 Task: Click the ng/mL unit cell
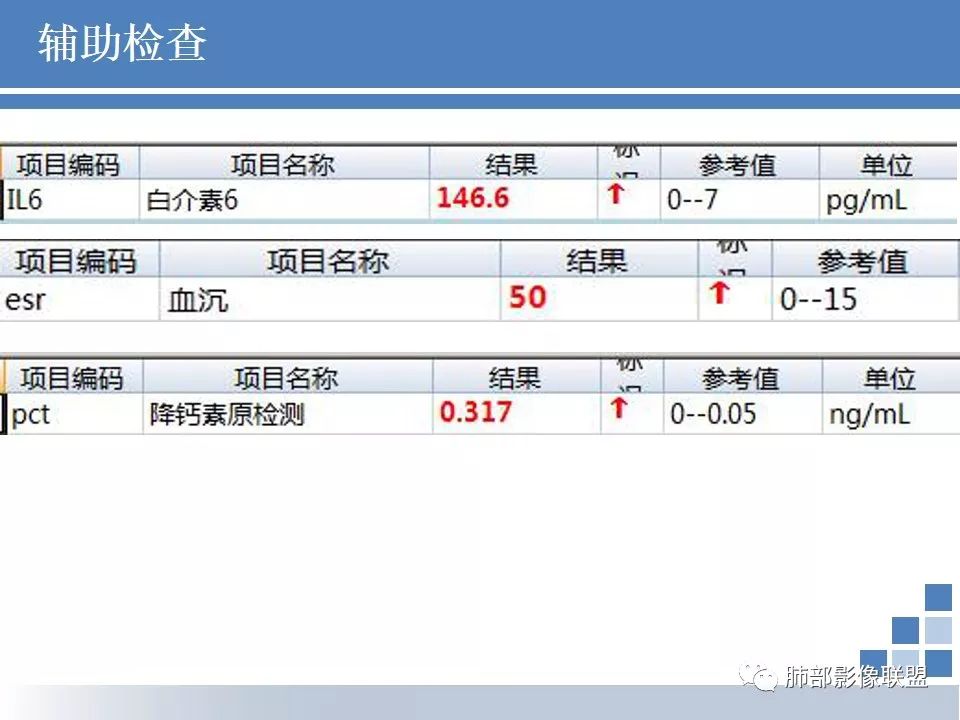coord(891,414)
